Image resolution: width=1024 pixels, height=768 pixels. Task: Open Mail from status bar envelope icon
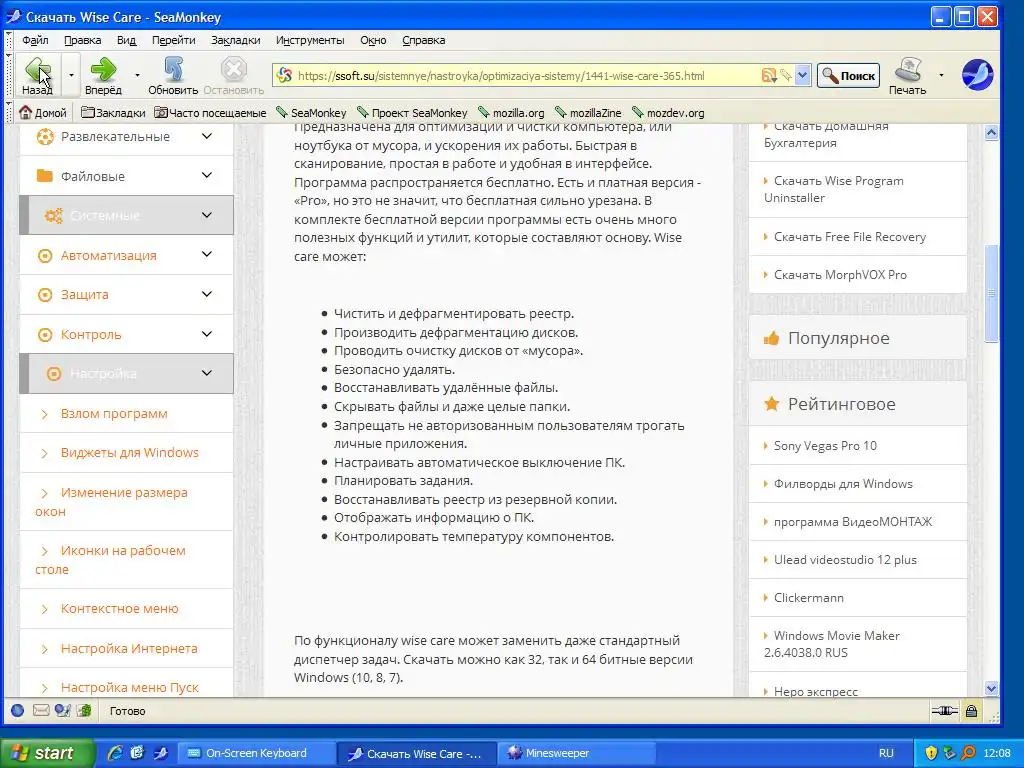[x=40, y=711]
